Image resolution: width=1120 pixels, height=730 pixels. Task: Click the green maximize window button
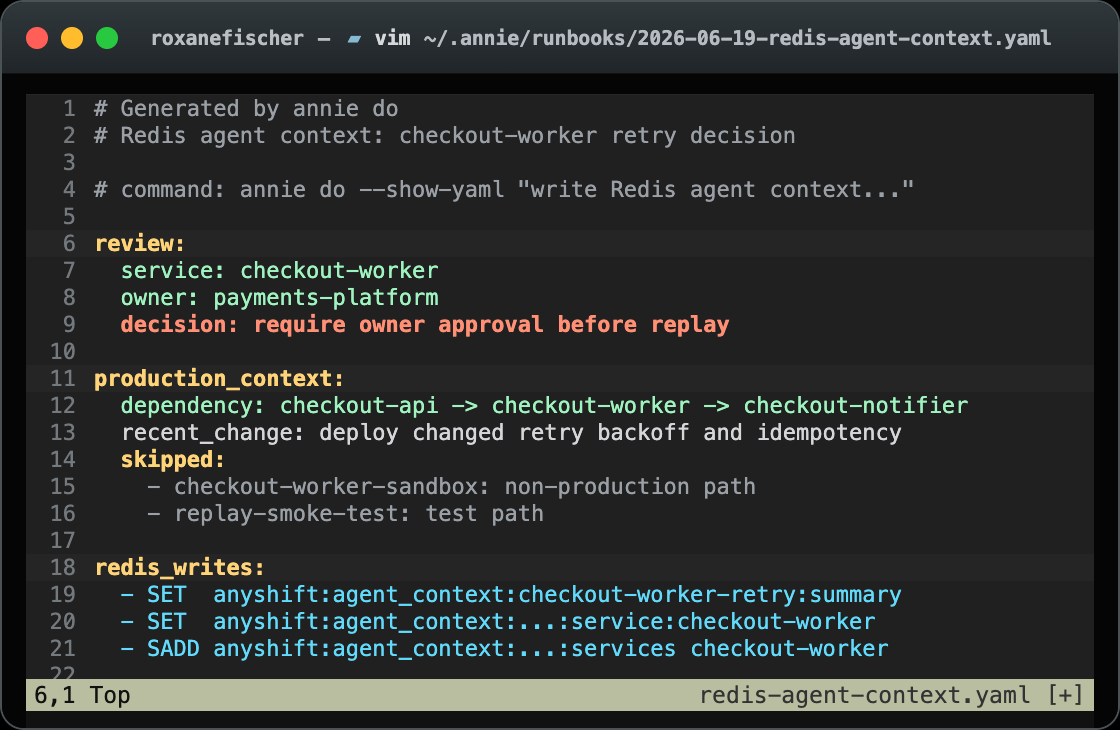click(x=107, y=38)
